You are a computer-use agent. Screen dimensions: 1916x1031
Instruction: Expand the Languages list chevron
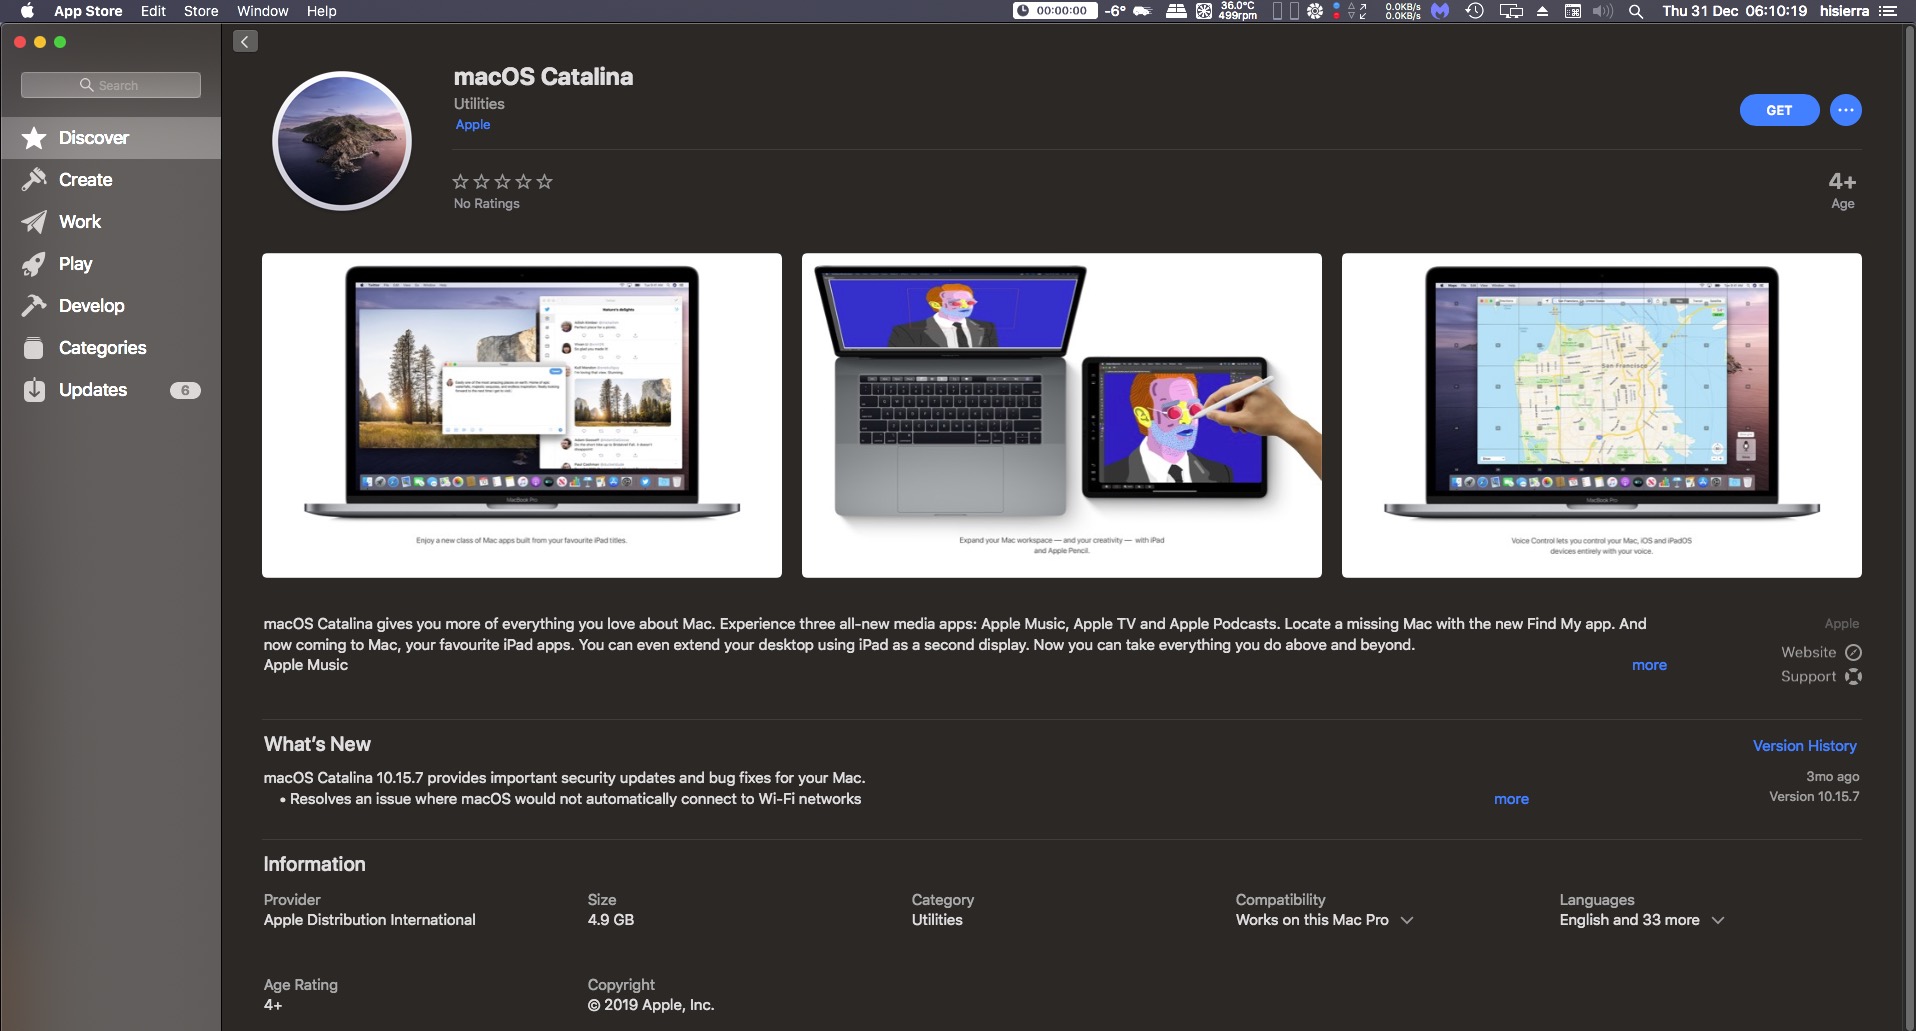1718,920
